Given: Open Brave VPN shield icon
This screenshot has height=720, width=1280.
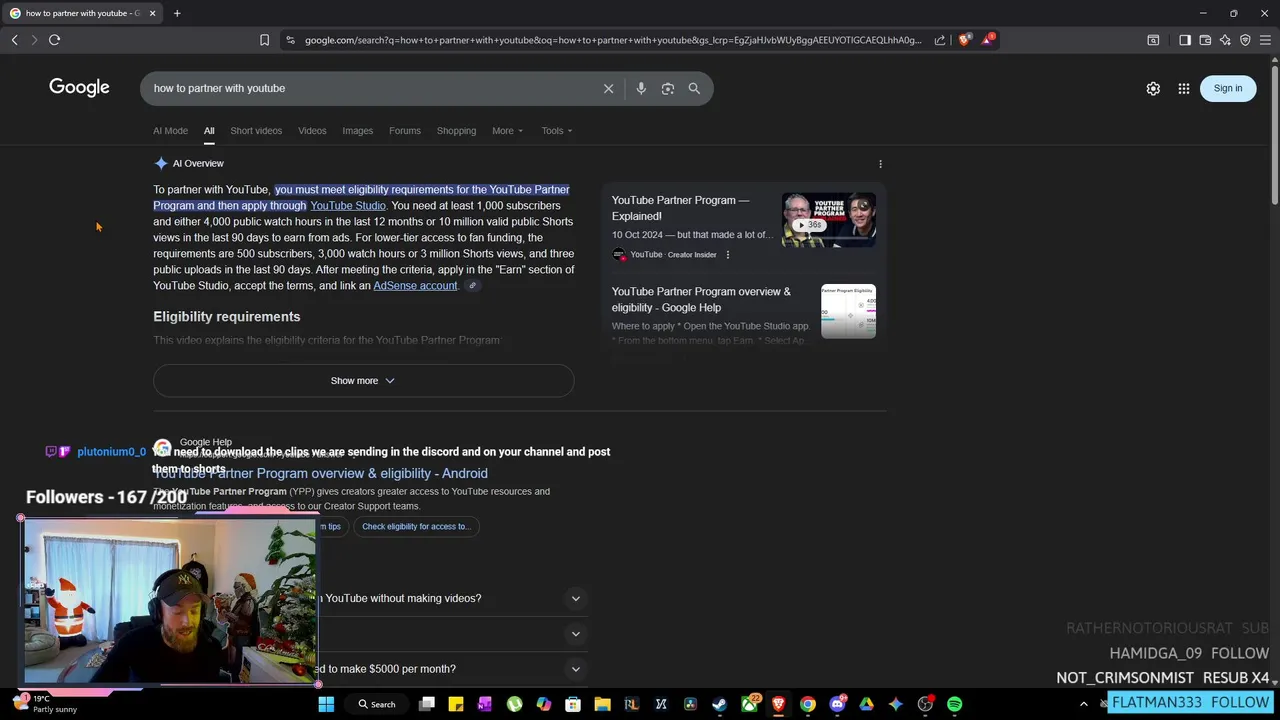Looking at the screenshot, I should (1245, 40).
